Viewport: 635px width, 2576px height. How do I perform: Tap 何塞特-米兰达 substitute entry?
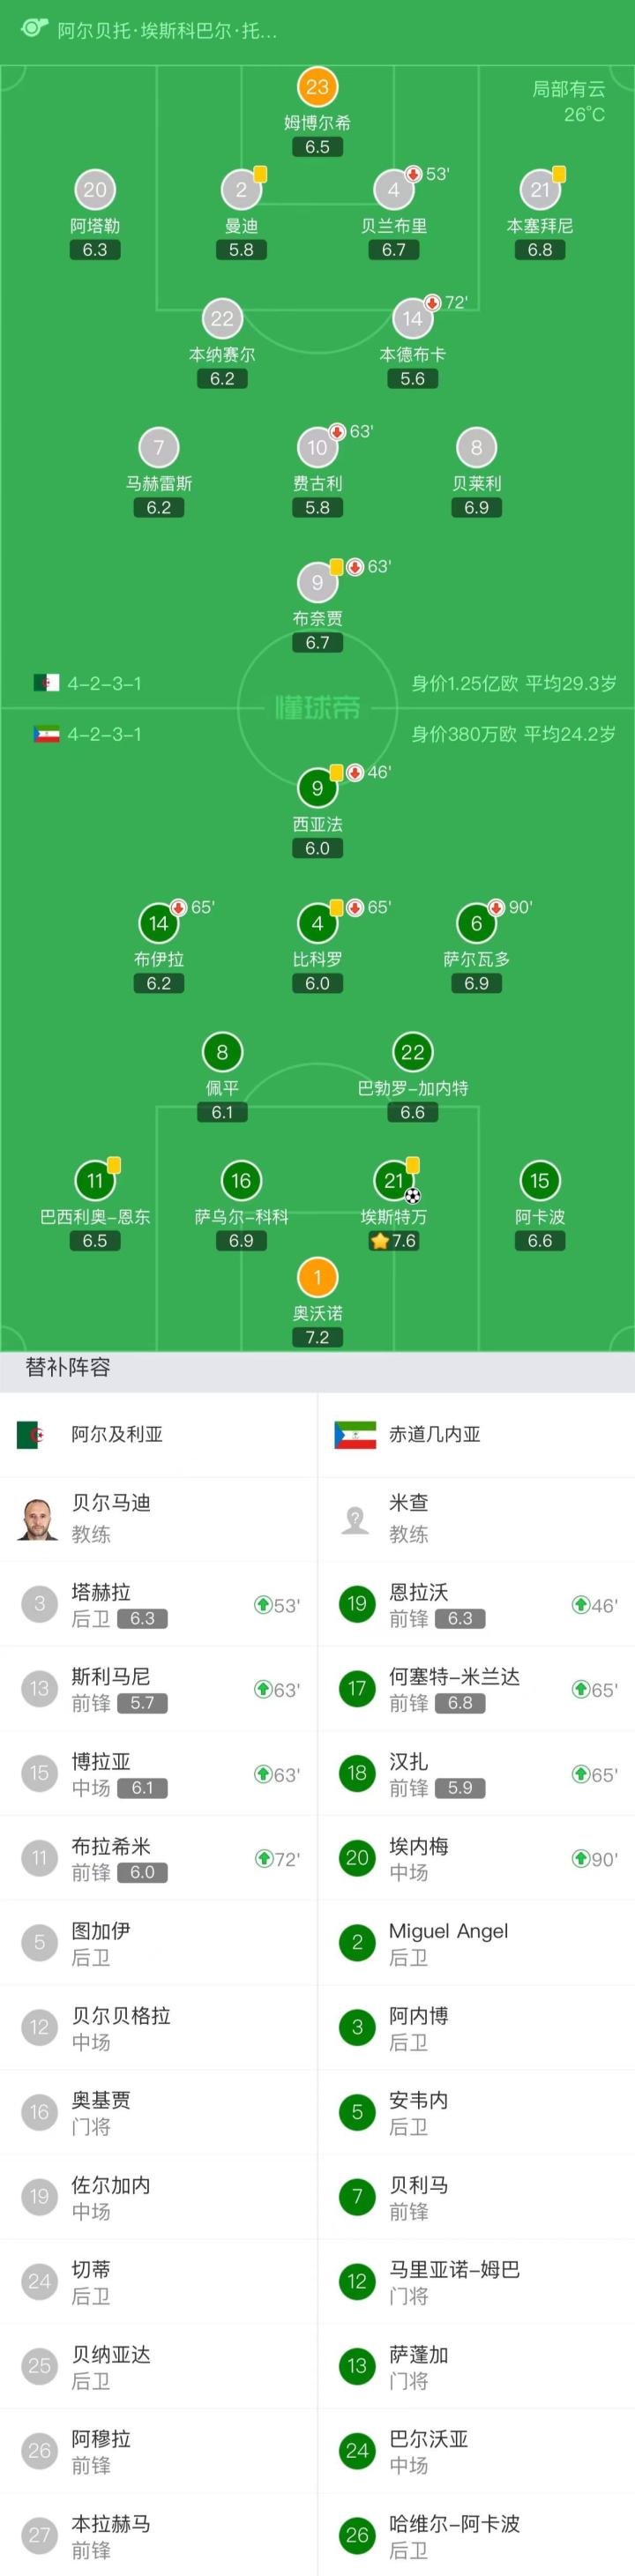pos(475,1689)
